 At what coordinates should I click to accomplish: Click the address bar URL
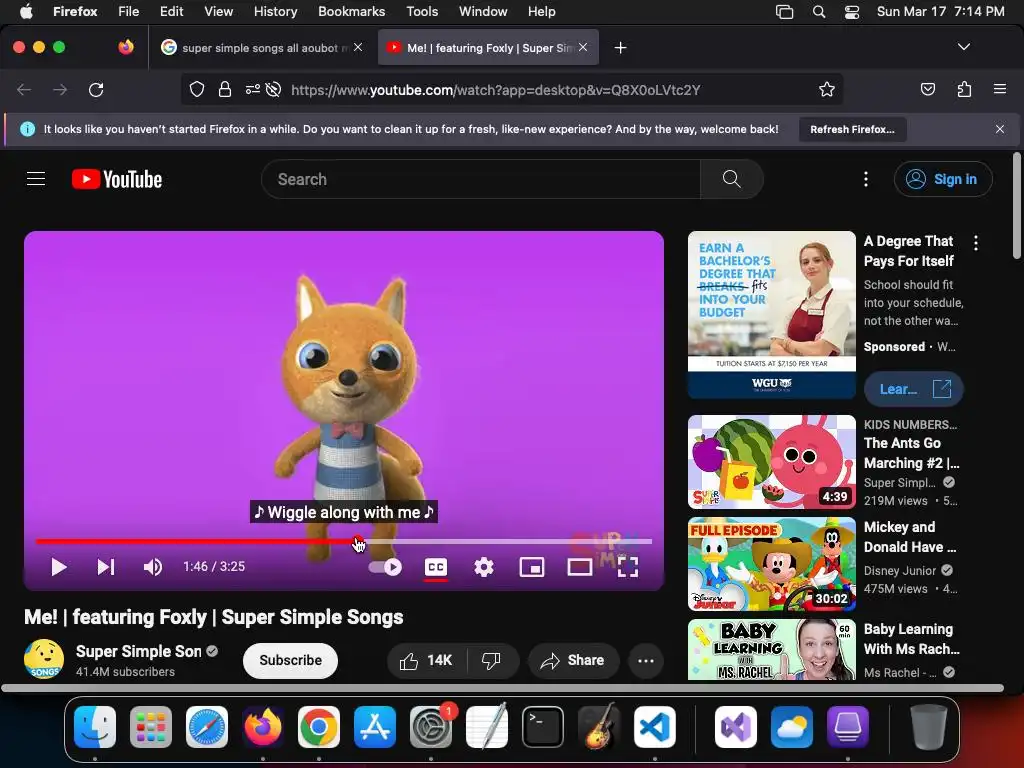click(x=496, y=90)
